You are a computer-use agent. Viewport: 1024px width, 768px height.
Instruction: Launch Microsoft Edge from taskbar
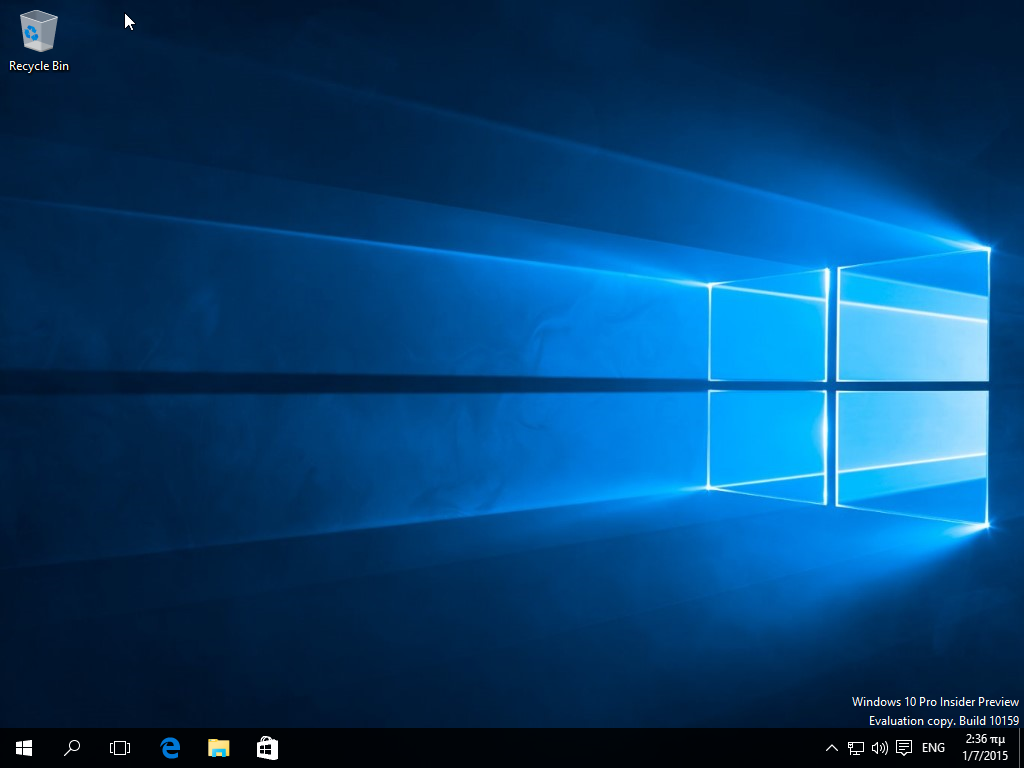(170, 748)
